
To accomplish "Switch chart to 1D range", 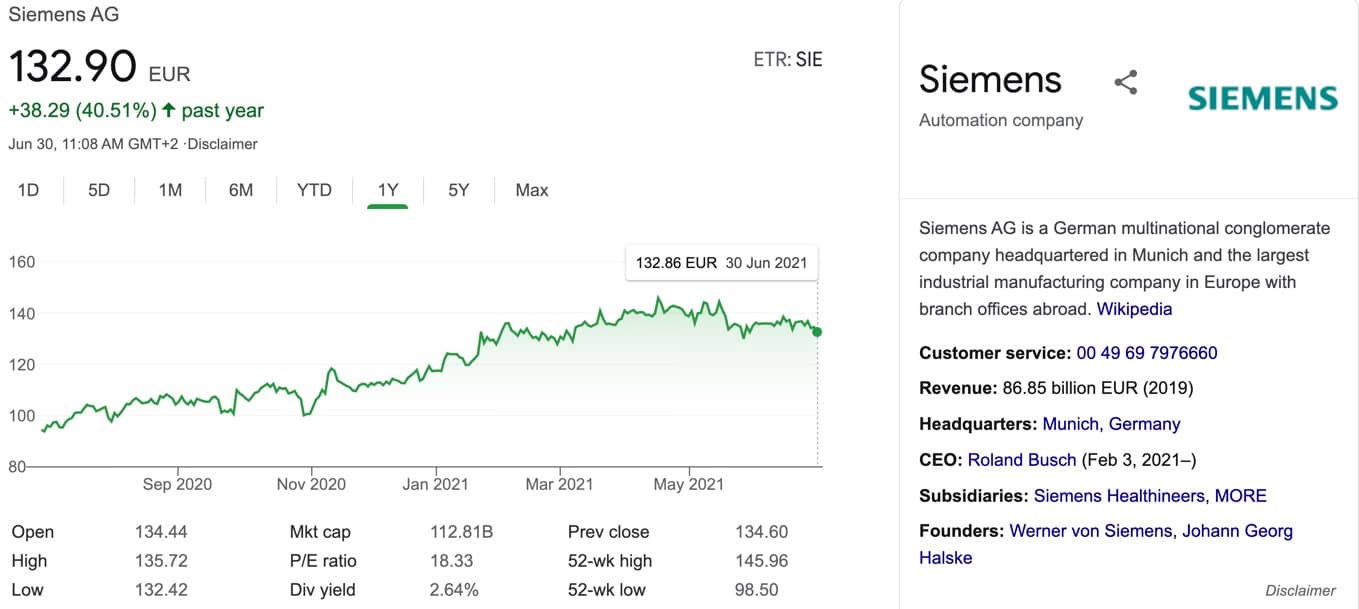I will point(28,190).
